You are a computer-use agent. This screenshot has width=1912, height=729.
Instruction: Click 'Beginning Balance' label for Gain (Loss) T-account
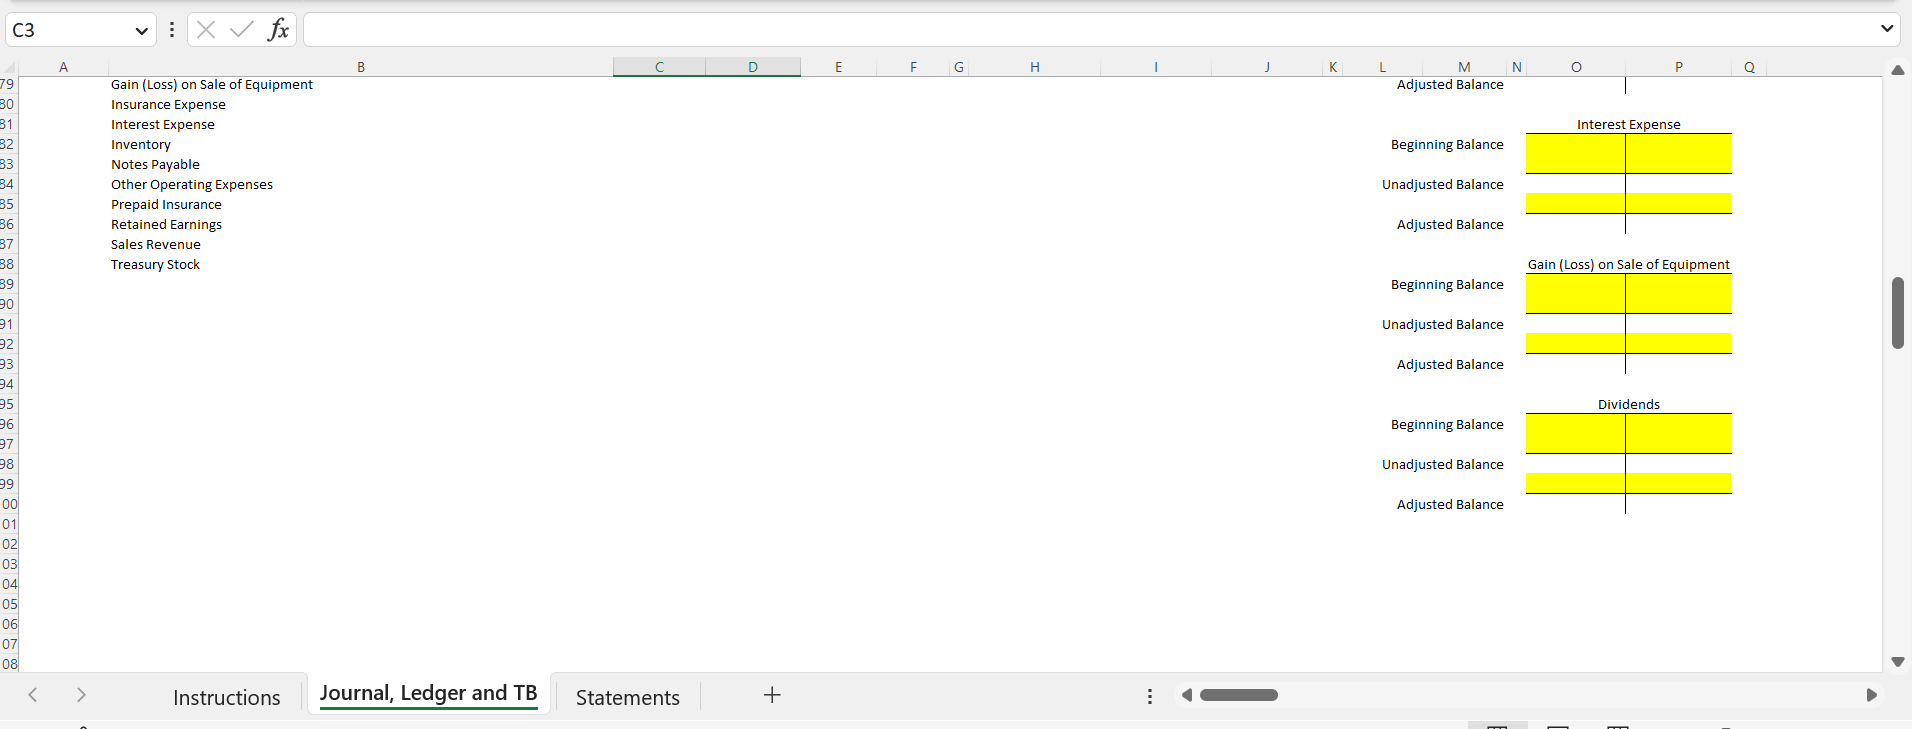(x=1447, y=285)
